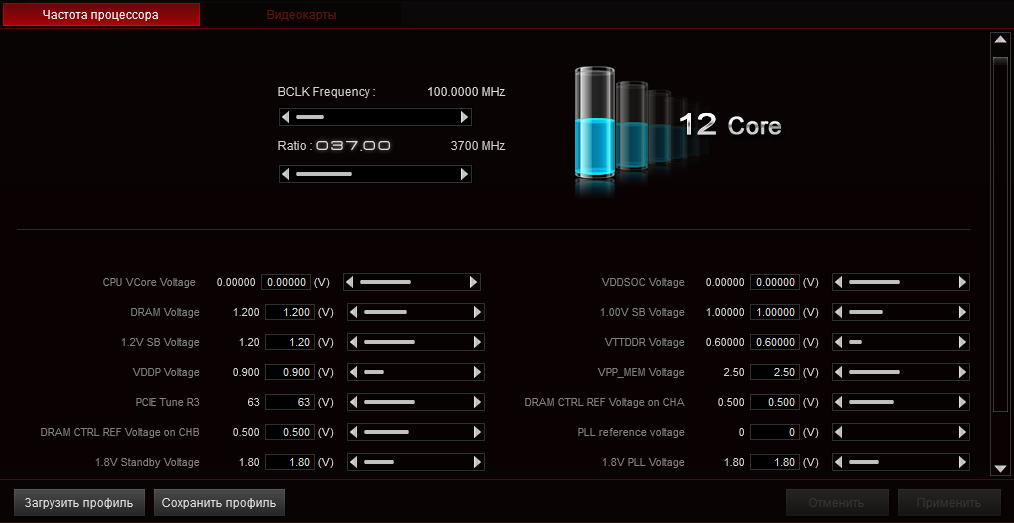Click scrollbar up arrow
This screenshot has width=1014, height=523.
[x=1000, y=39]
